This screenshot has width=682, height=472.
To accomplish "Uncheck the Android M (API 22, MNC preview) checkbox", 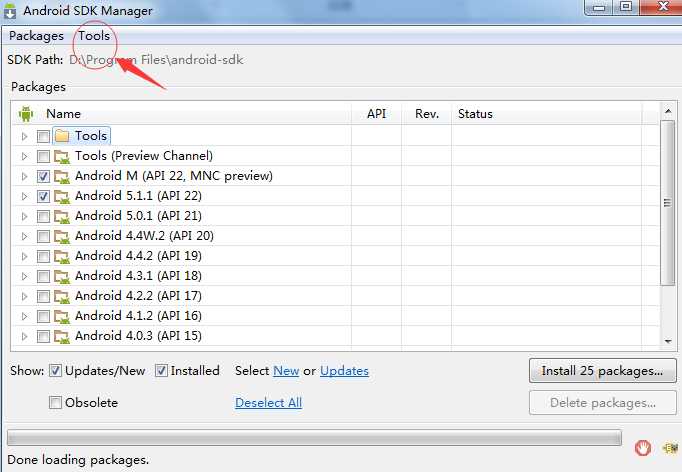I will 43,177.
